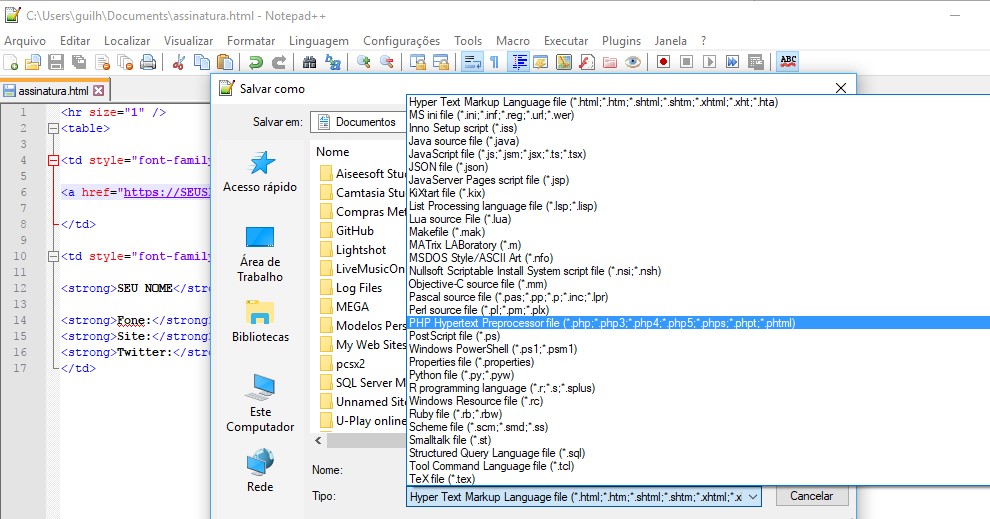Click the Save All toolbar icon
The image size is (990, 519).
coord(79,62)
